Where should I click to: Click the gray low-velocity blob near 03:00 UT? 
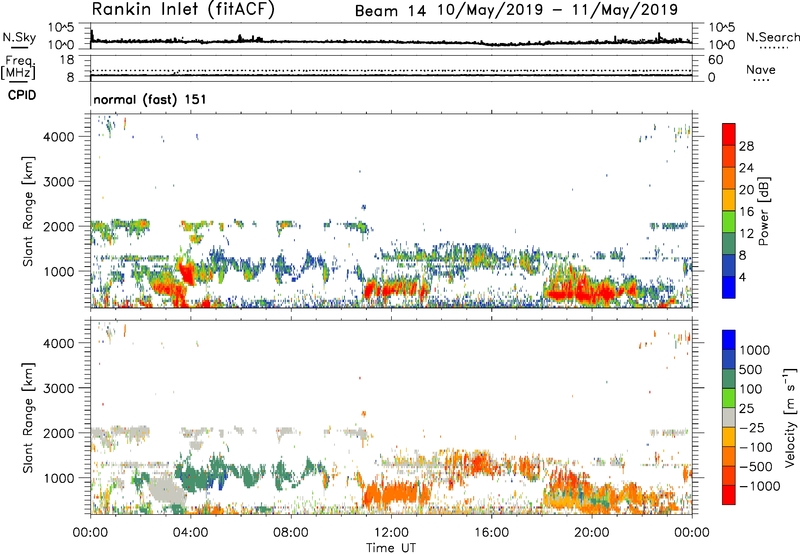(x=166, y=490)
